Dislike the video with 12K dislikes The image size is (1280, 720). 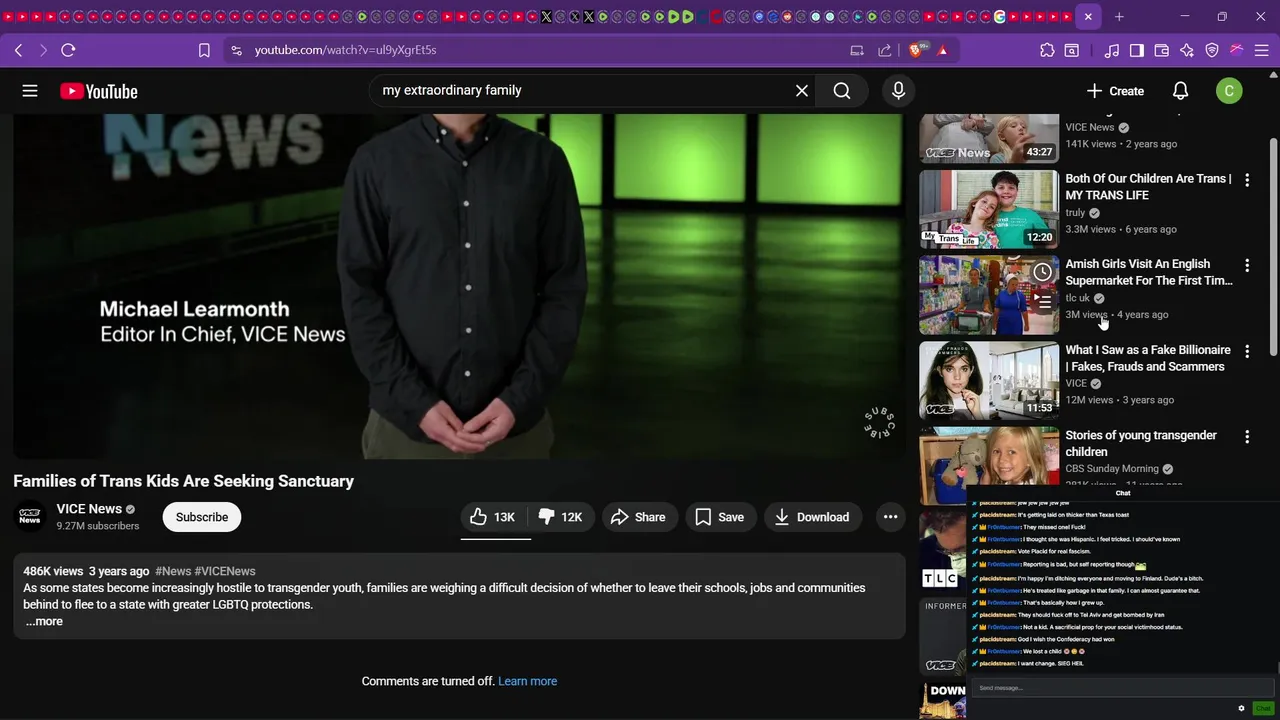(562, 517)
